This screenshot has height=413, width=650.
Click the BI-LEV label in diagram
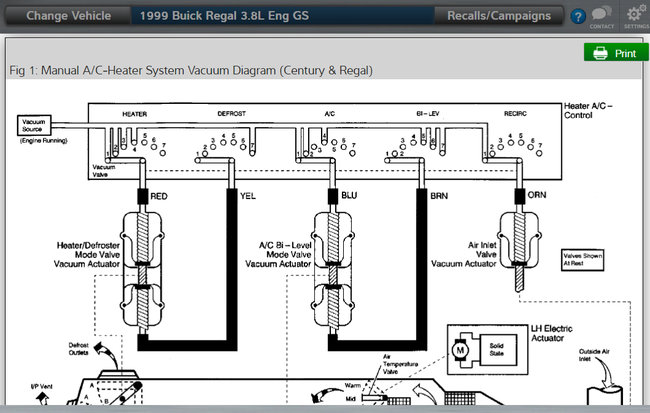pos(428,114)
